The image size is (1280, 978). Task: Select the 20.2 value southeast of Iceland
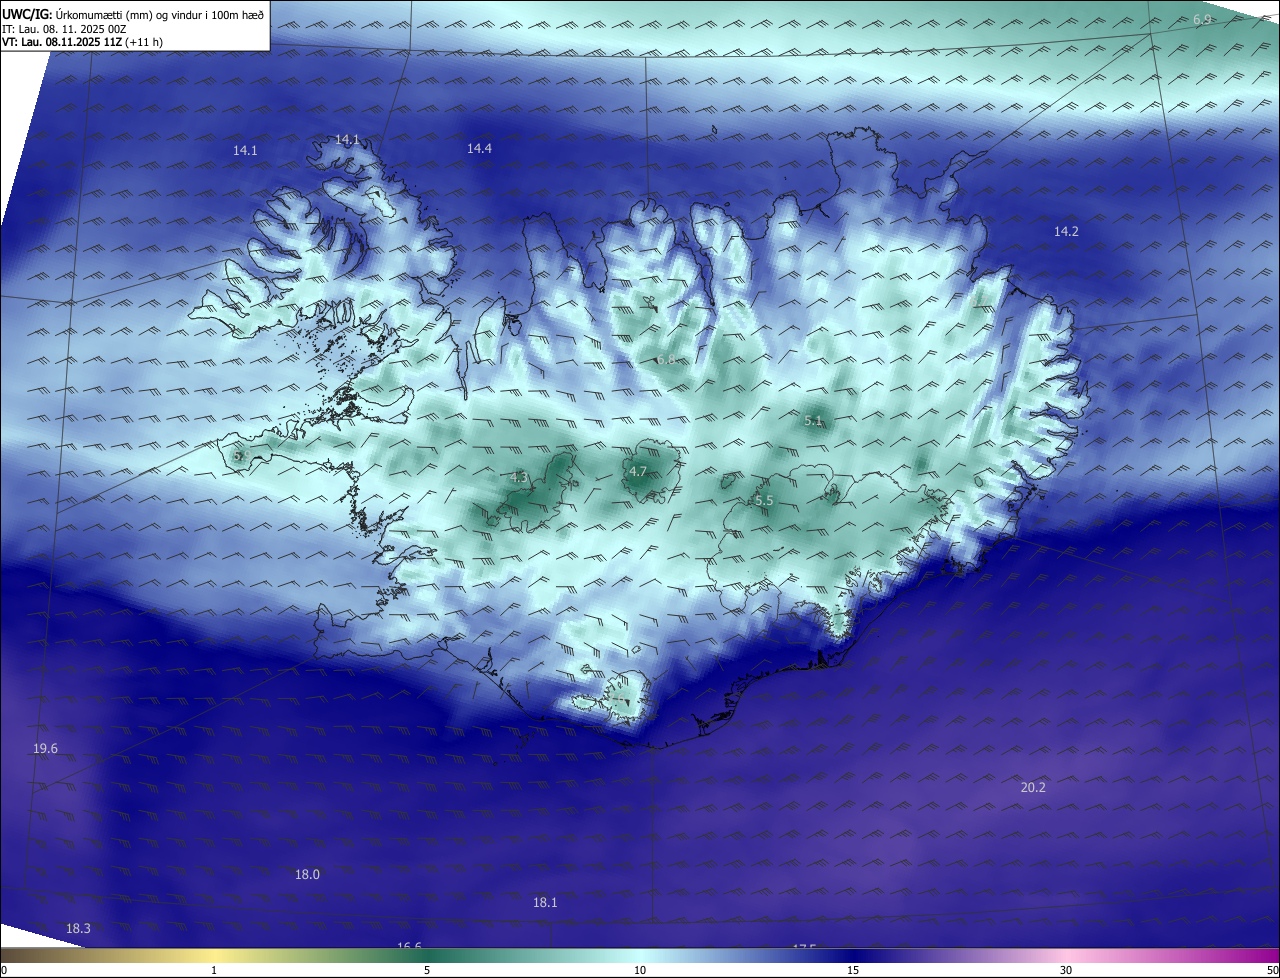1033,787
